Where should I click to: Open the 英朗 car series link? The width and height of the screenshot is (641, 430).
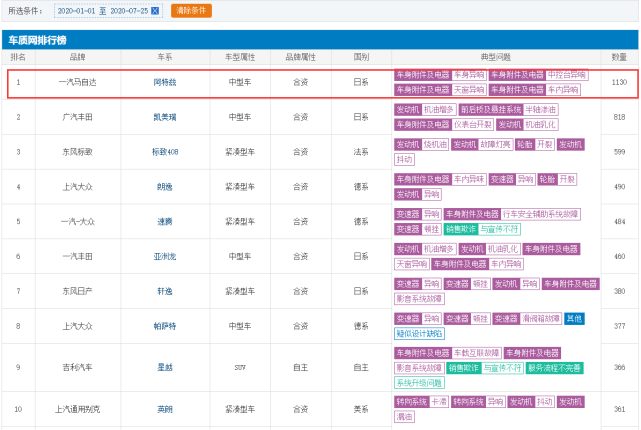(x=165, y=409)
